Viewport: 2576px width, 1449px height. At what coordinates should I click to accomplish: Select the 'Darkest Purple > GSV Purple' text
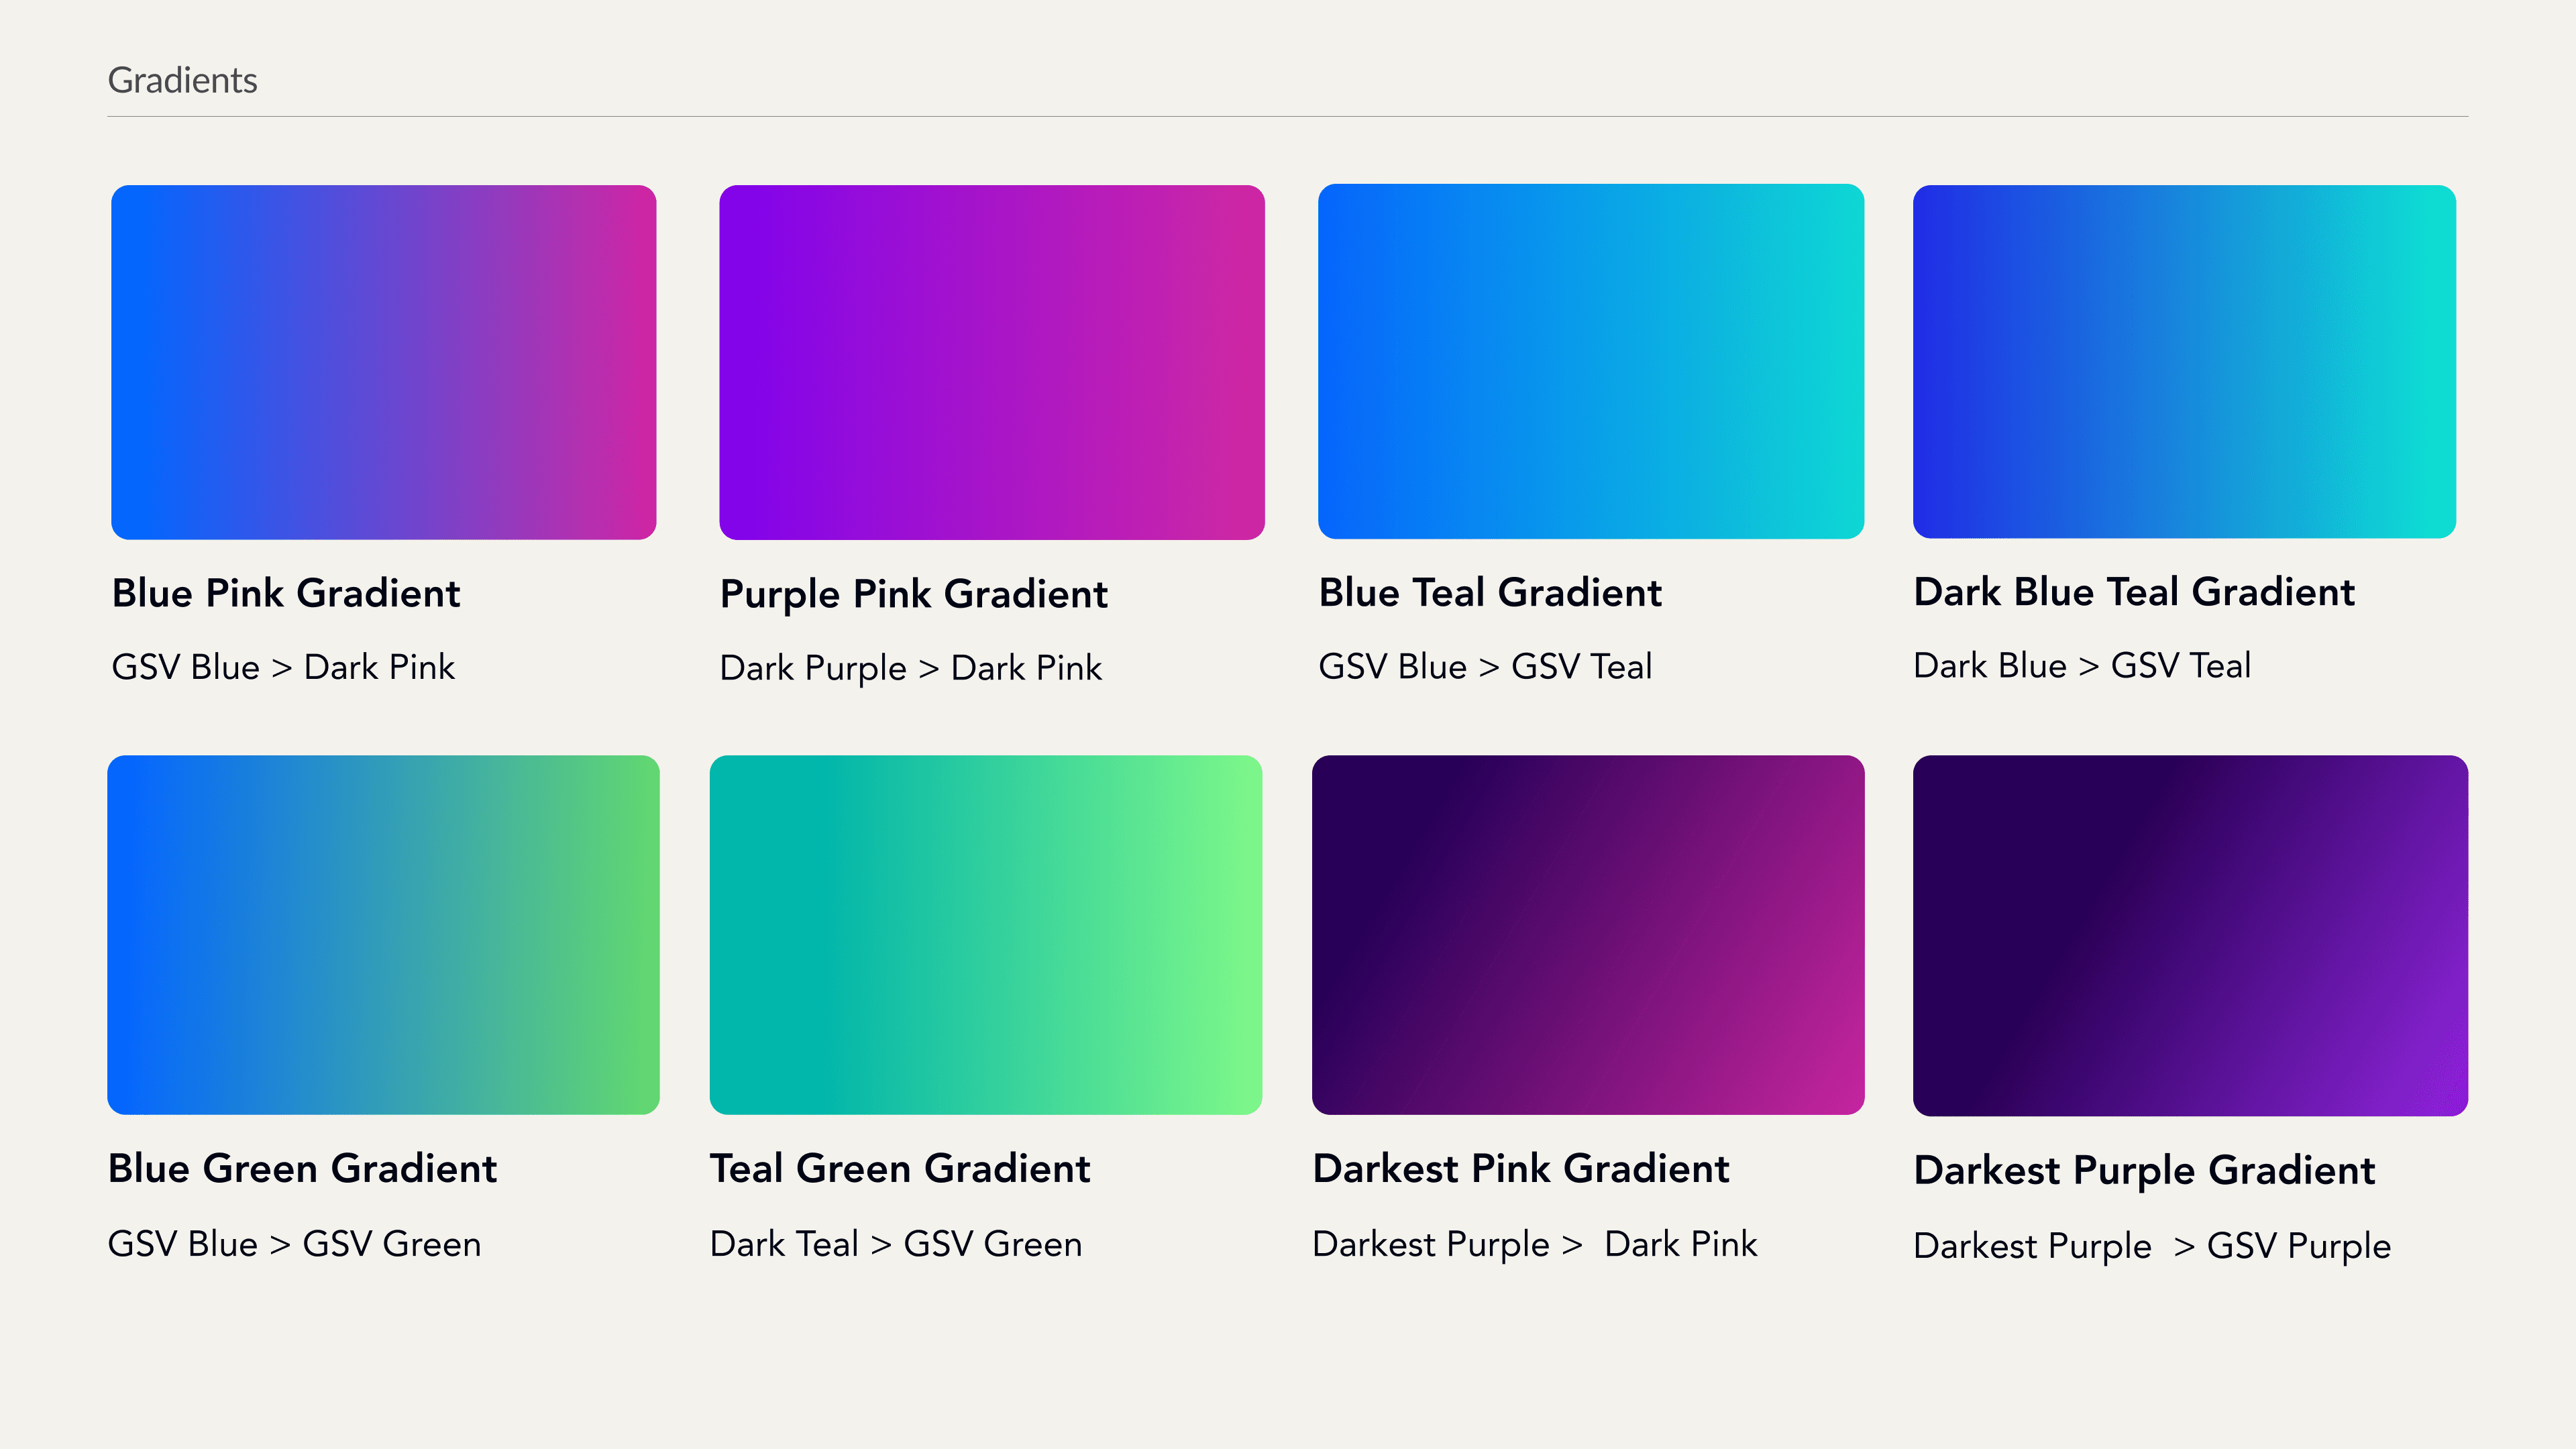point(2151,1246)
